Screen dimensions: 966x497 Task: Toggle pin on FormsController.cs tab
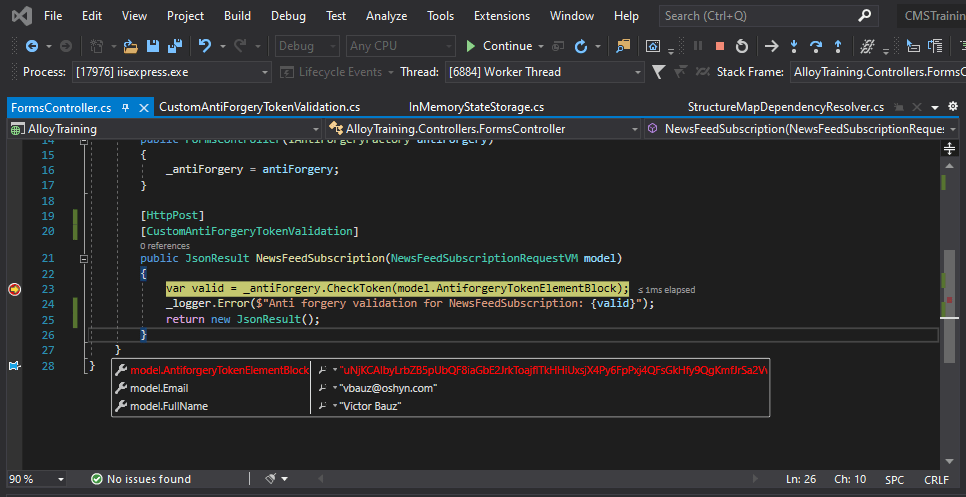[x=126, y=107]
